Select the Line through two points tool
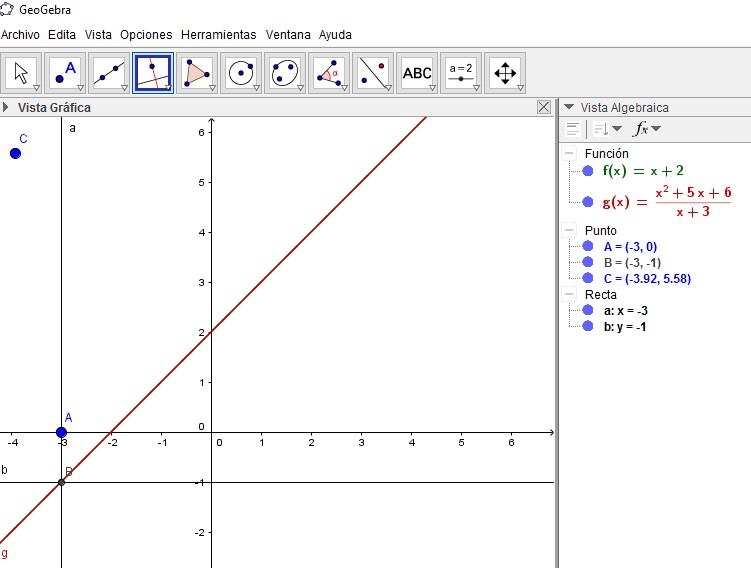 coord(109,73)
